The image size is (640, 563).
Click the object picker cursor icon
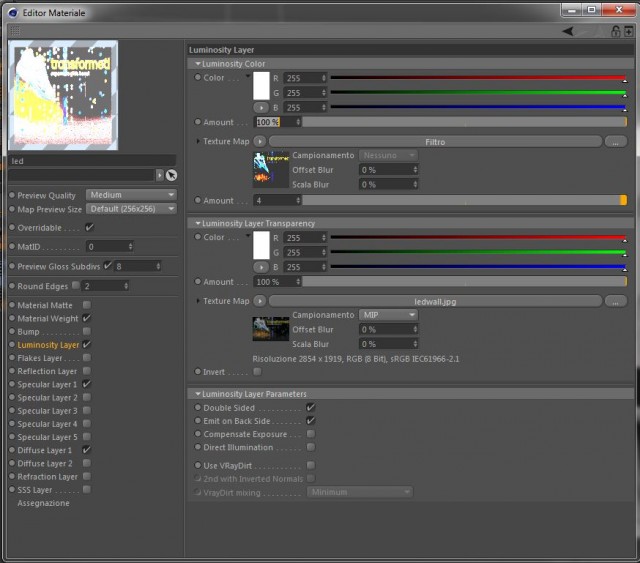click(x=171, y=175)
